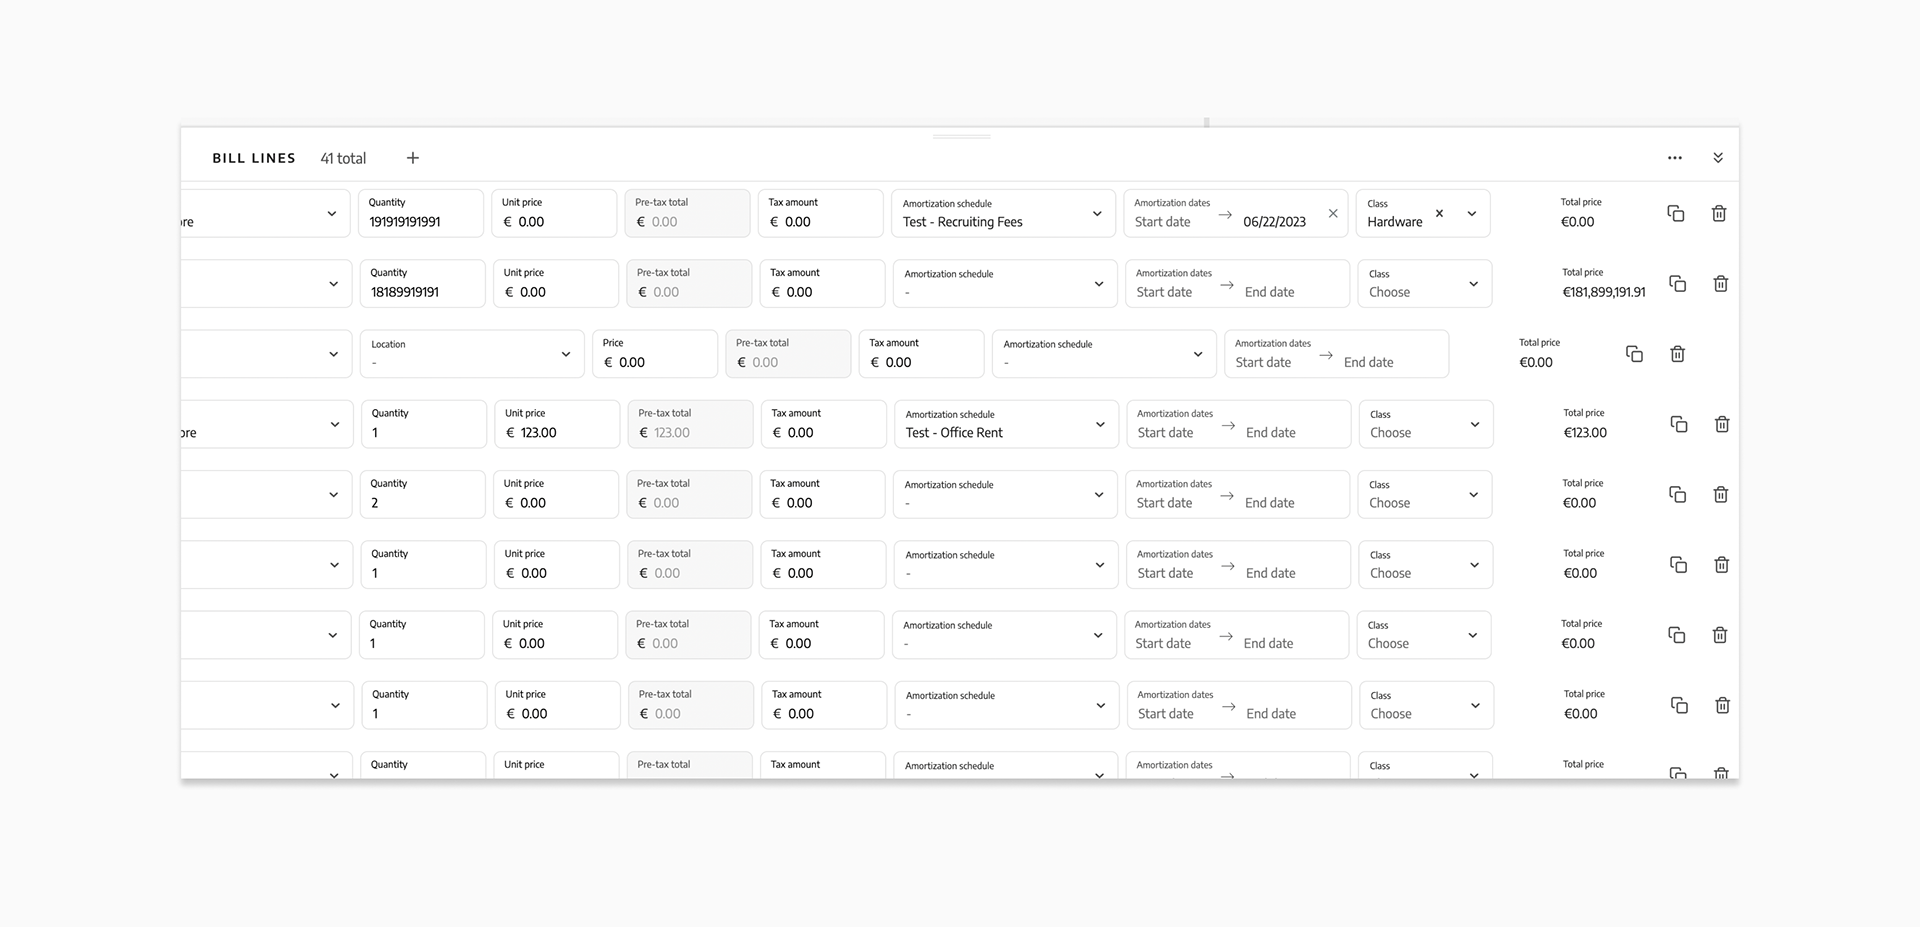Add a new bill line with plus icon

tap(413, 158)
